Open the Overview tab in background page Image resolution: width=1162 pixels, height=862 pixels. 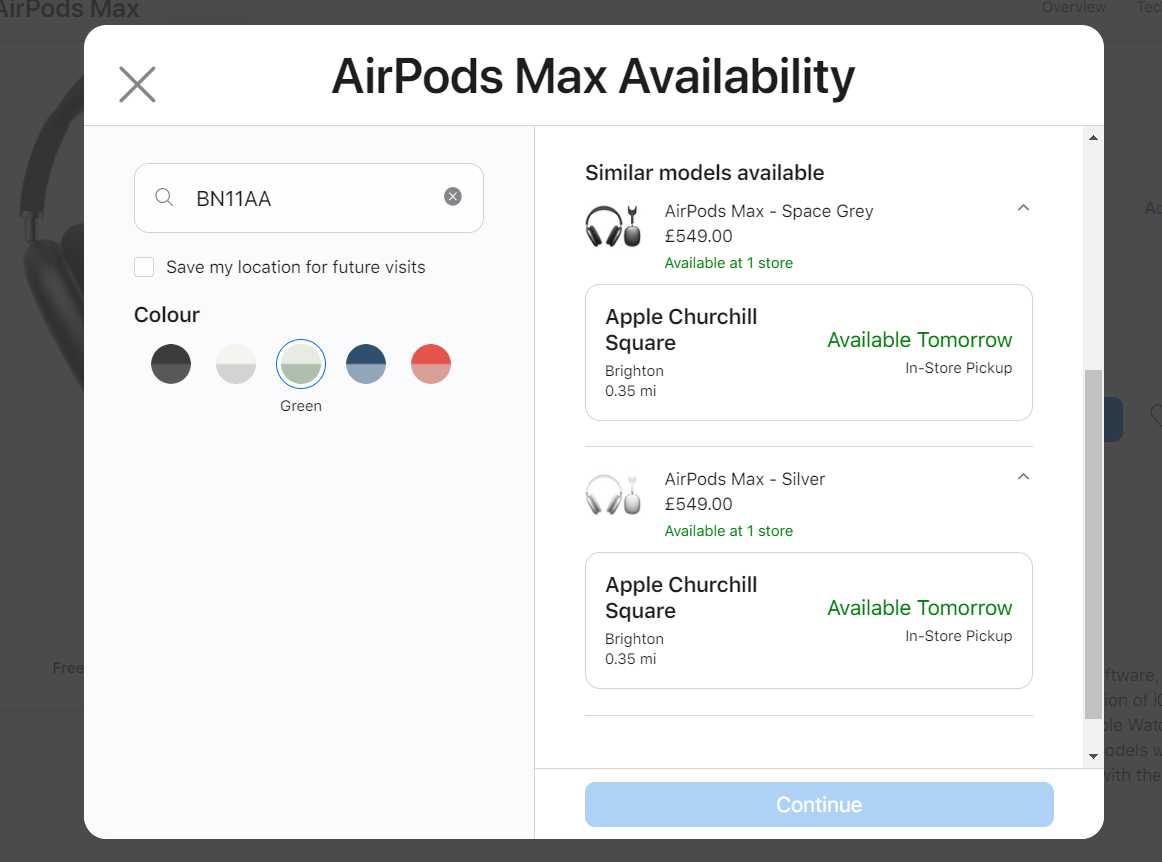[x=1073, y=7]
